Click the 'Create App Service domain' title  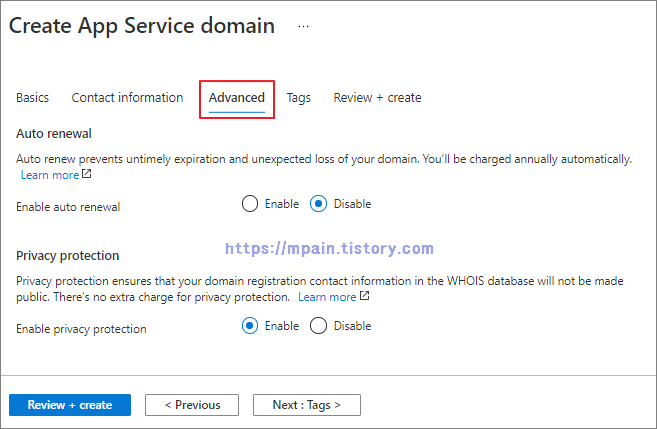click(x=142, y=26)
